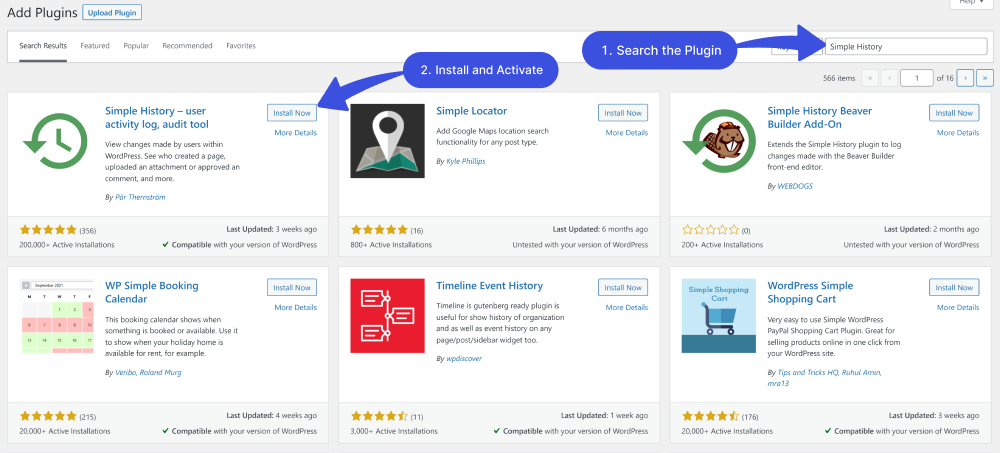
Task: Install the Simple History activity log plugin
Action: 292,113
